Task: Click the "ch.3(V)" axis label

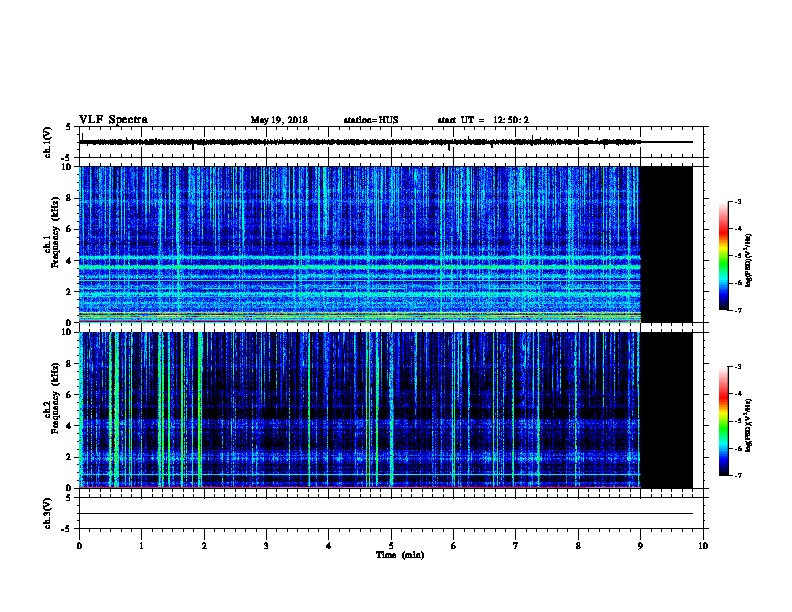Action: click(47, 513)
